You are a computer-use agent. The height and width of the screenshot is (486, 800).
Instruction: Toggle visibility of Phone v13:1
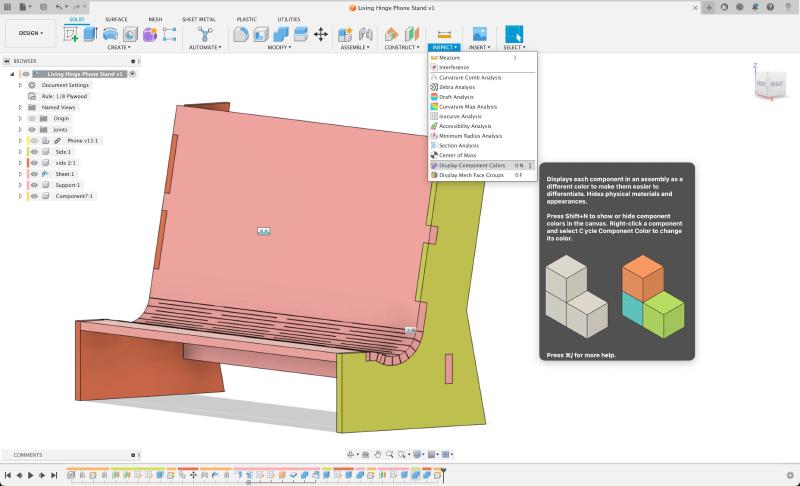click(34, 141)
